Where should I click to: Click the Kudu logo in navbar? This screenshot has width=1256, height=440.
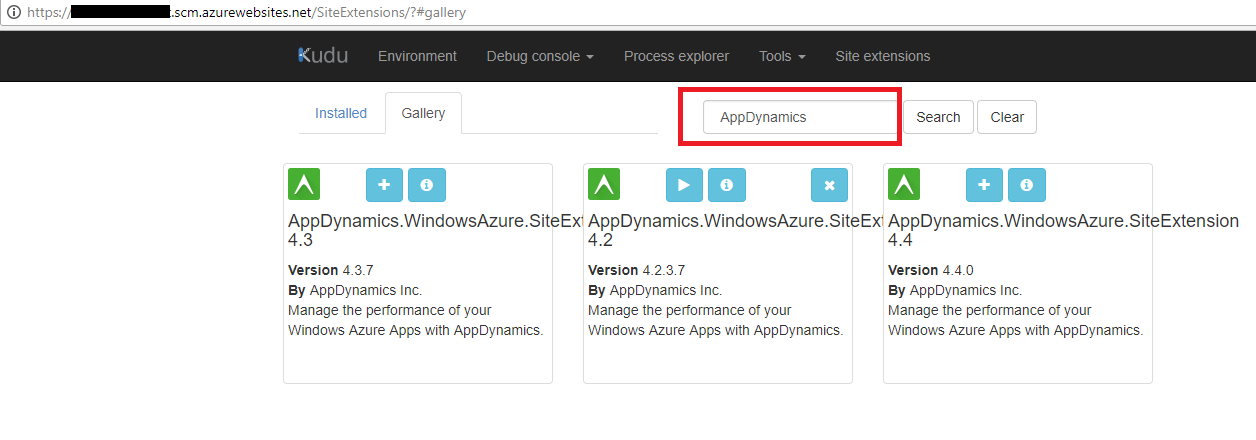323,56
